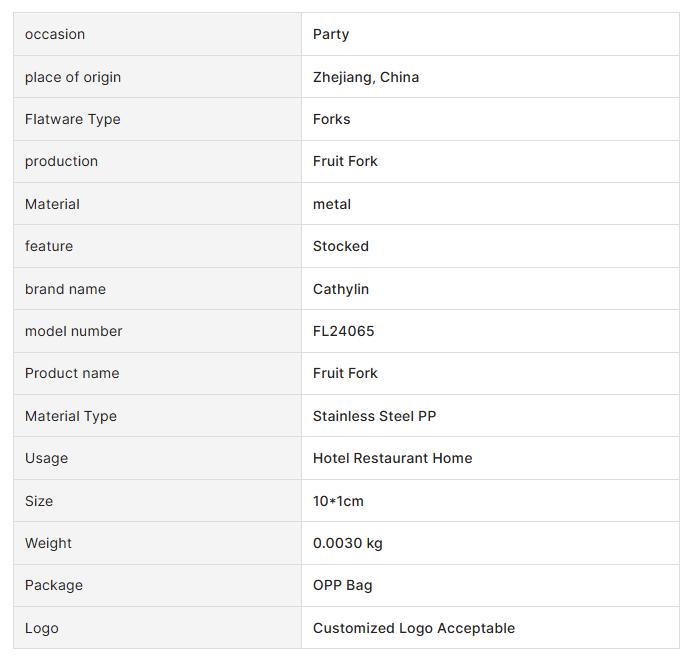Click the '0.0030 kg' weight value
Image resolution: width=692 pixels, height=657 pixels.
point(348,543)
